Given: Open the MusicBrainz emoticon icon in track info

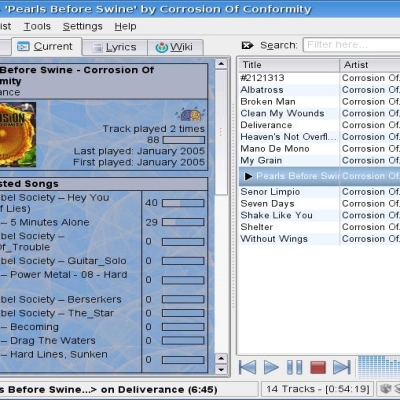Looking at the screenshot, I should pyautogui.click(x=191, y=115).
